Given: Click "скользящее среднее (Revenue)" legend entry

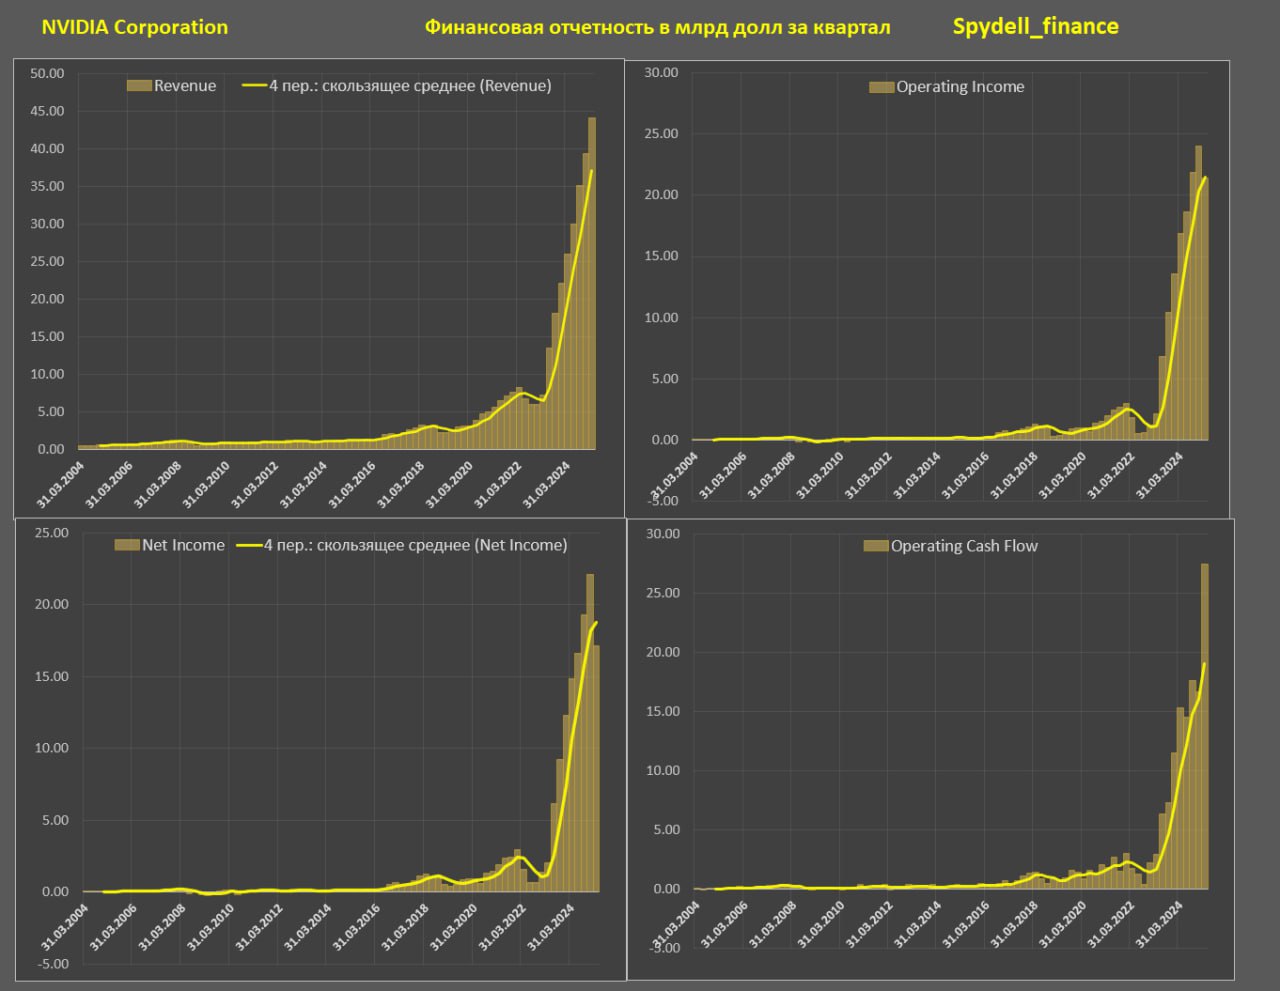Looking at the screenshot, I should (410, 86).
